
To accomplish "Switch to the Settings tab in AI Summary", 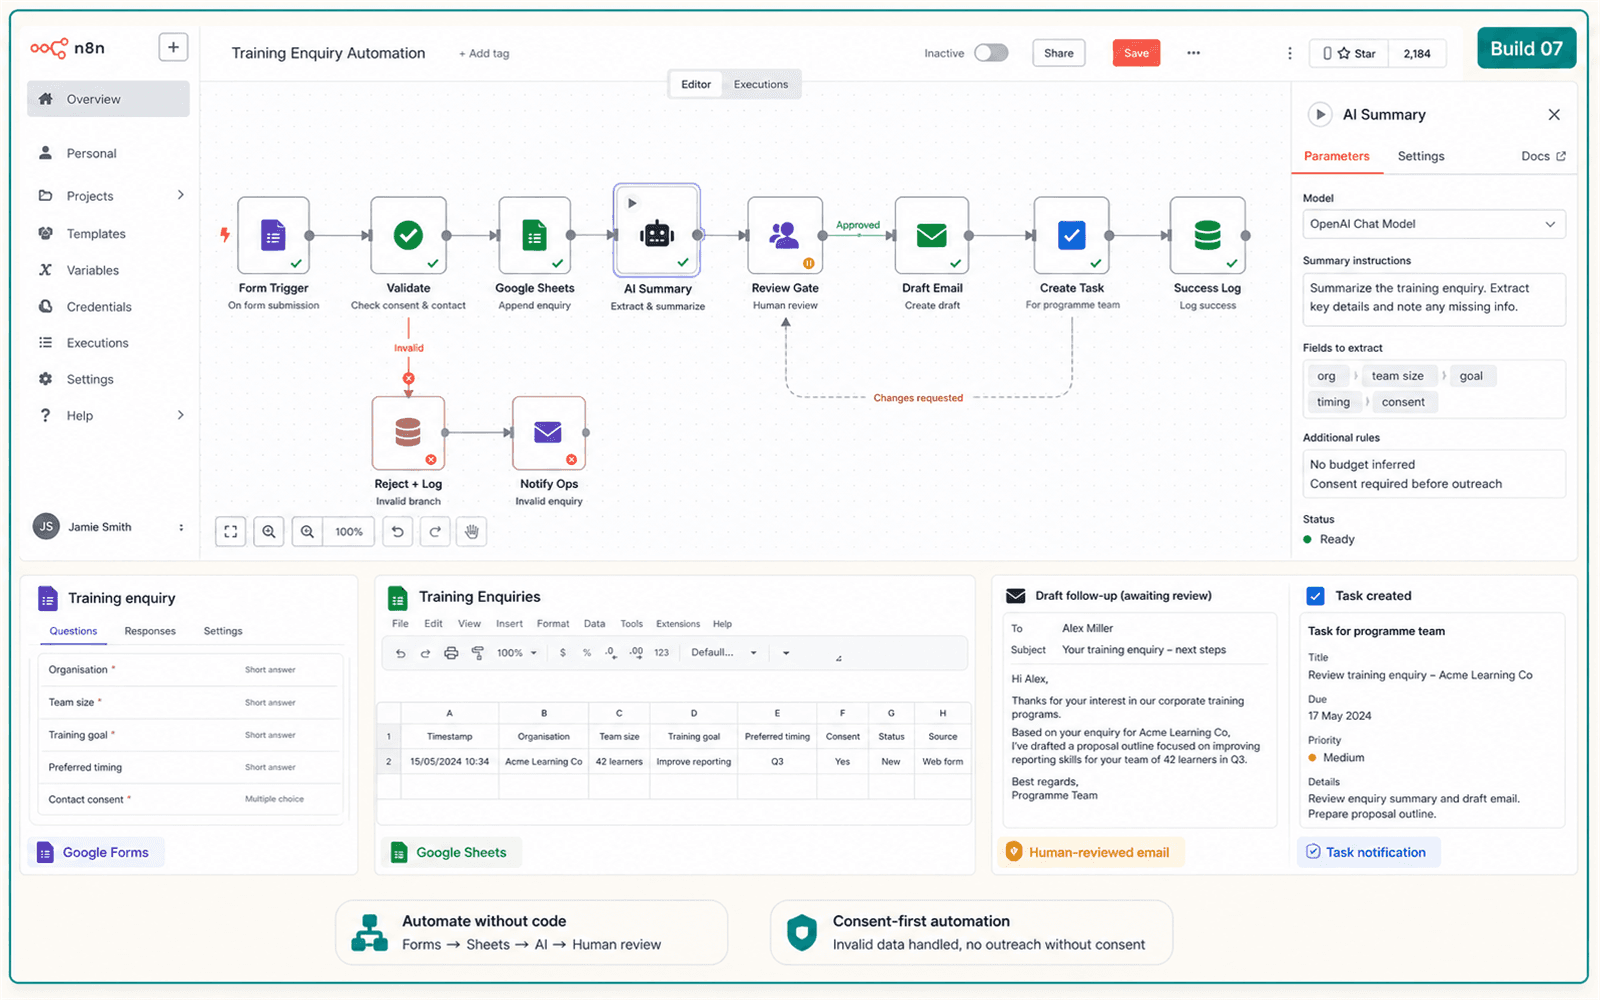I will 1421,156.
